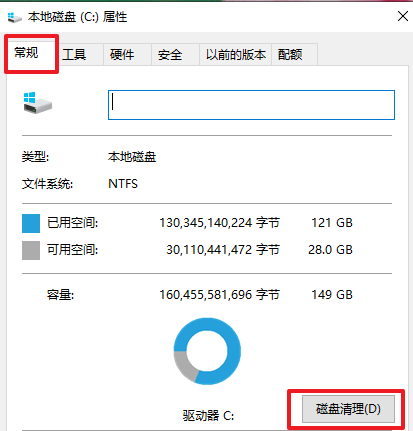Open the 以前的版本 tab

235,54
